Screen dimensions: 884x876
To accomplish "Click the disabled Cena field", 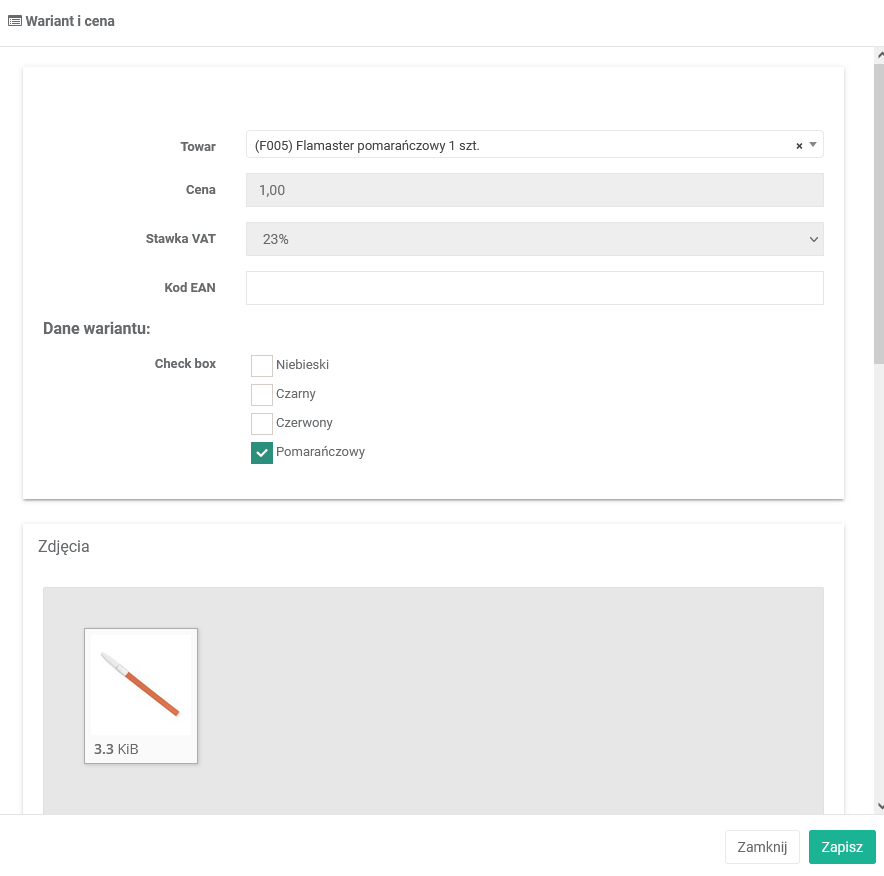I will coord(534,190).
